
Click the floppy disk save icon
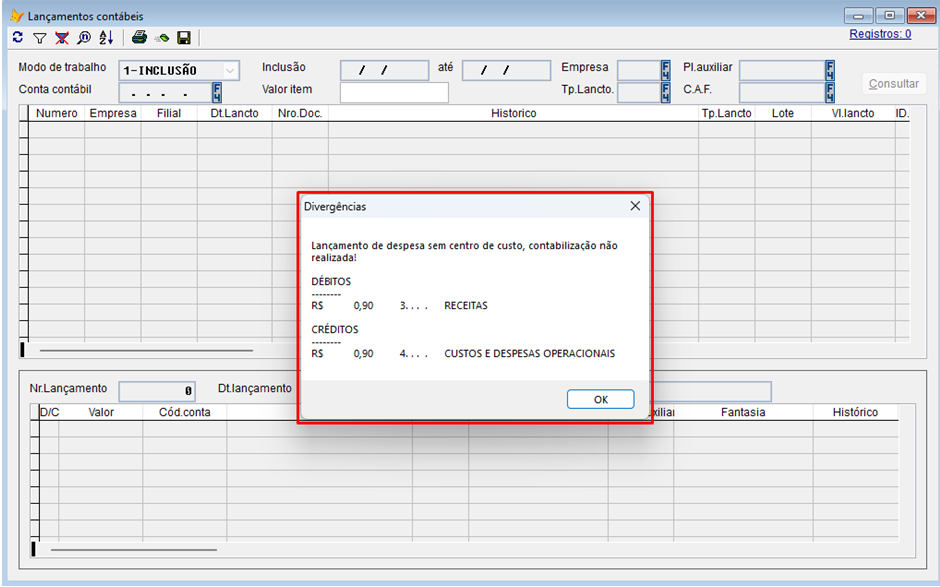tap(184, 37)
